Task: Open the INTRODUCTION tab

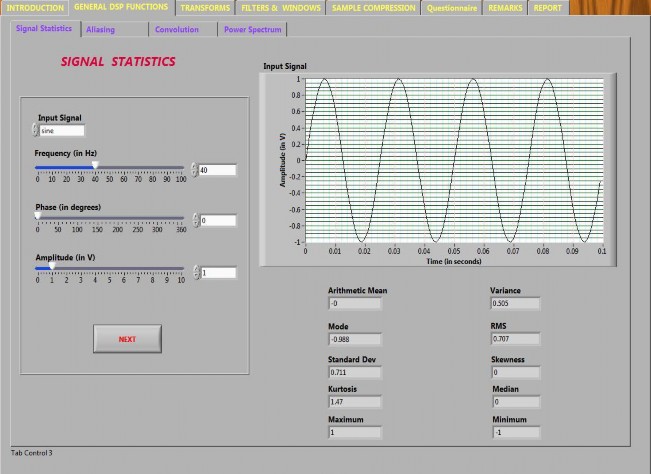Action: click(35, 8)
